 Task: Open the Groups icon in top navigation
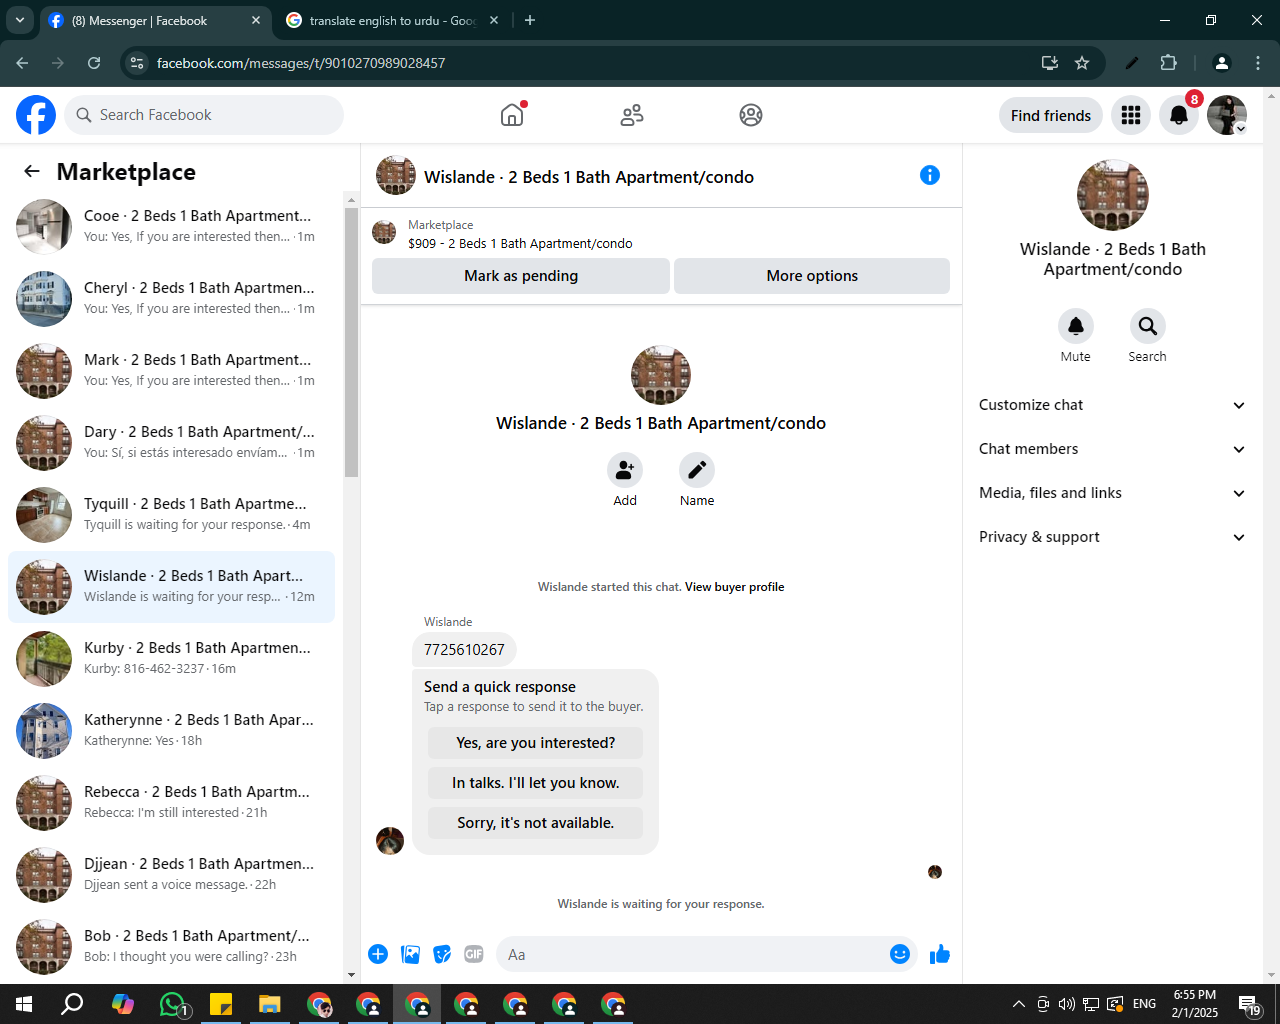[x=751, y=115]
